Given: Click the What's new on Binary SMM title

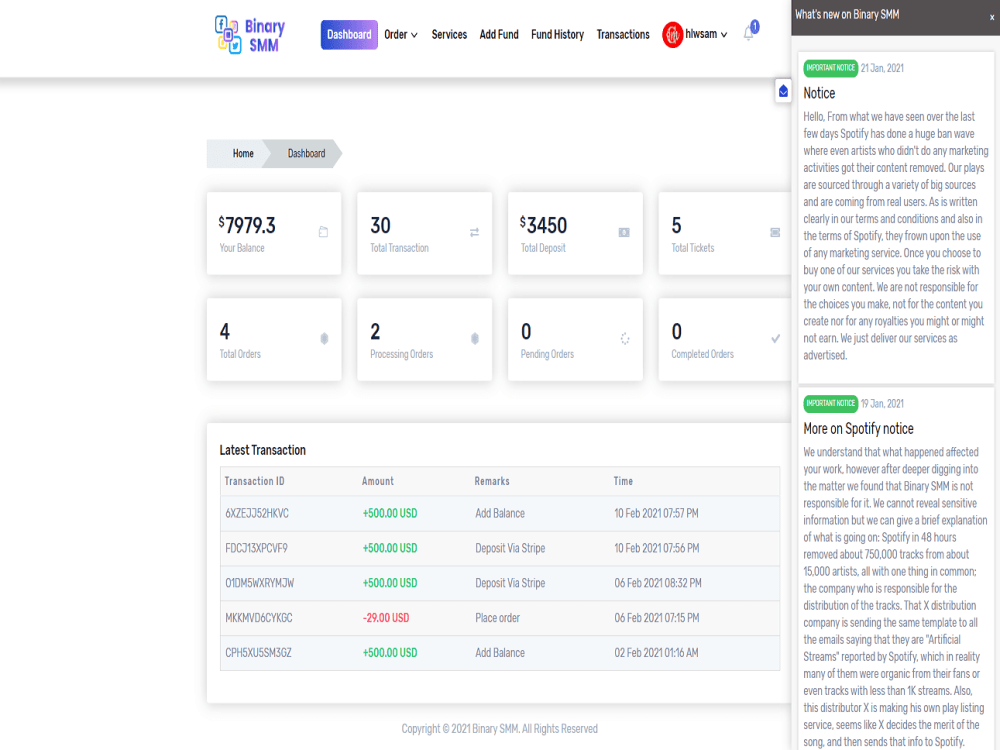Looking at the screenshot, I should point(847,15).
